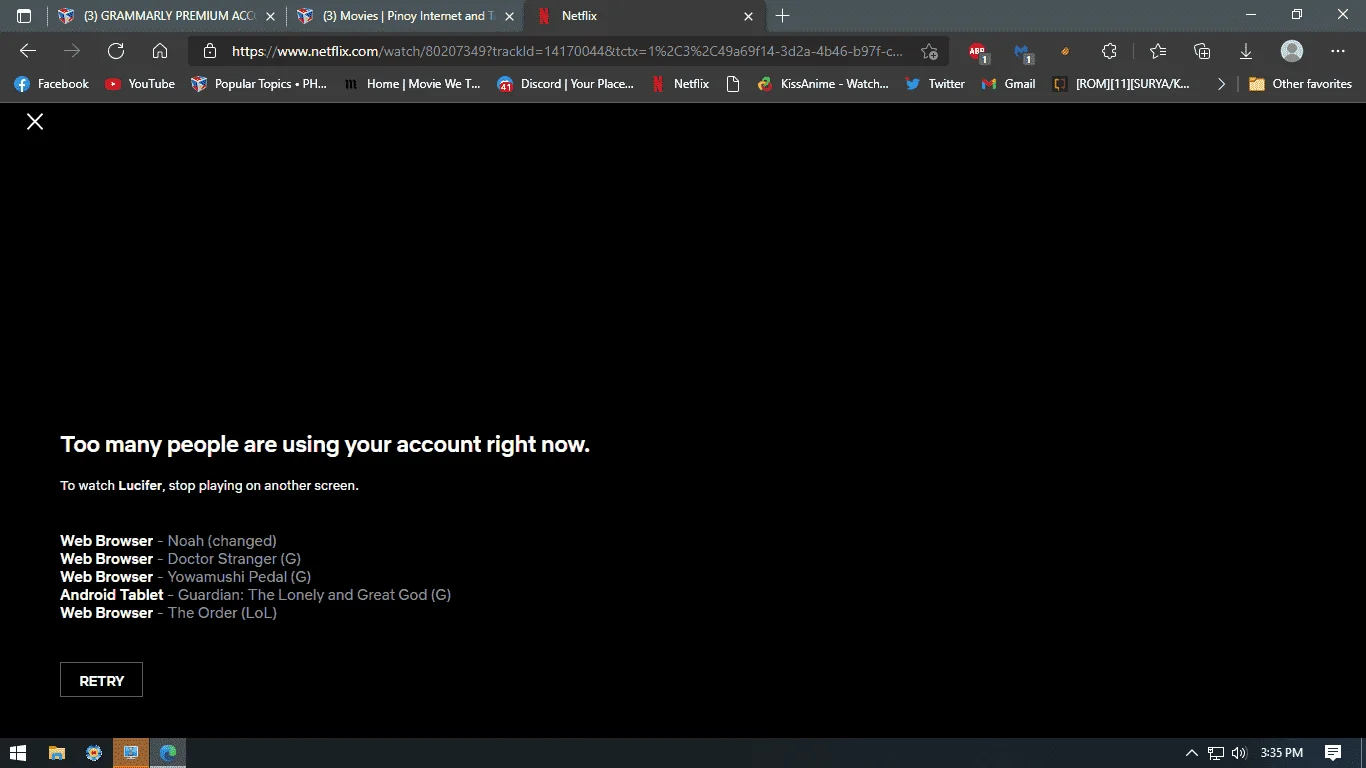Open Home Movie We T bookmark
1366x768 pixels.
click(x=411, y=84)
